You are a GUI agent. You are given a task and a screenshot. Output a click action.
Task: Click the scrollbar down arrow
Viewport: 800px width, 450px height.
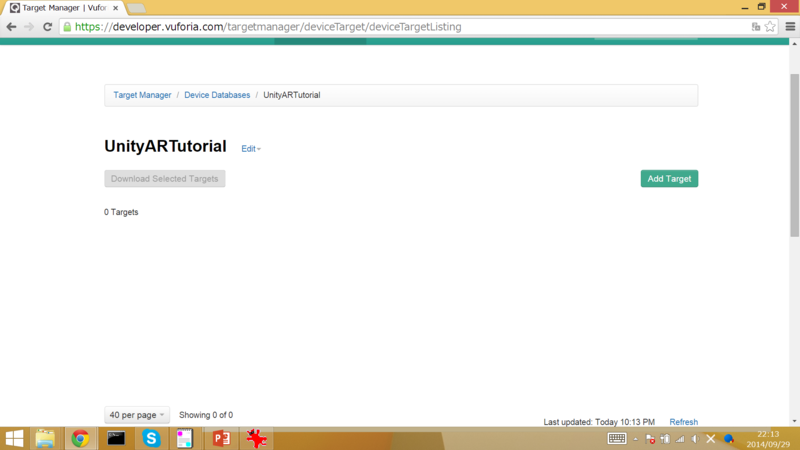pos(794,421)
